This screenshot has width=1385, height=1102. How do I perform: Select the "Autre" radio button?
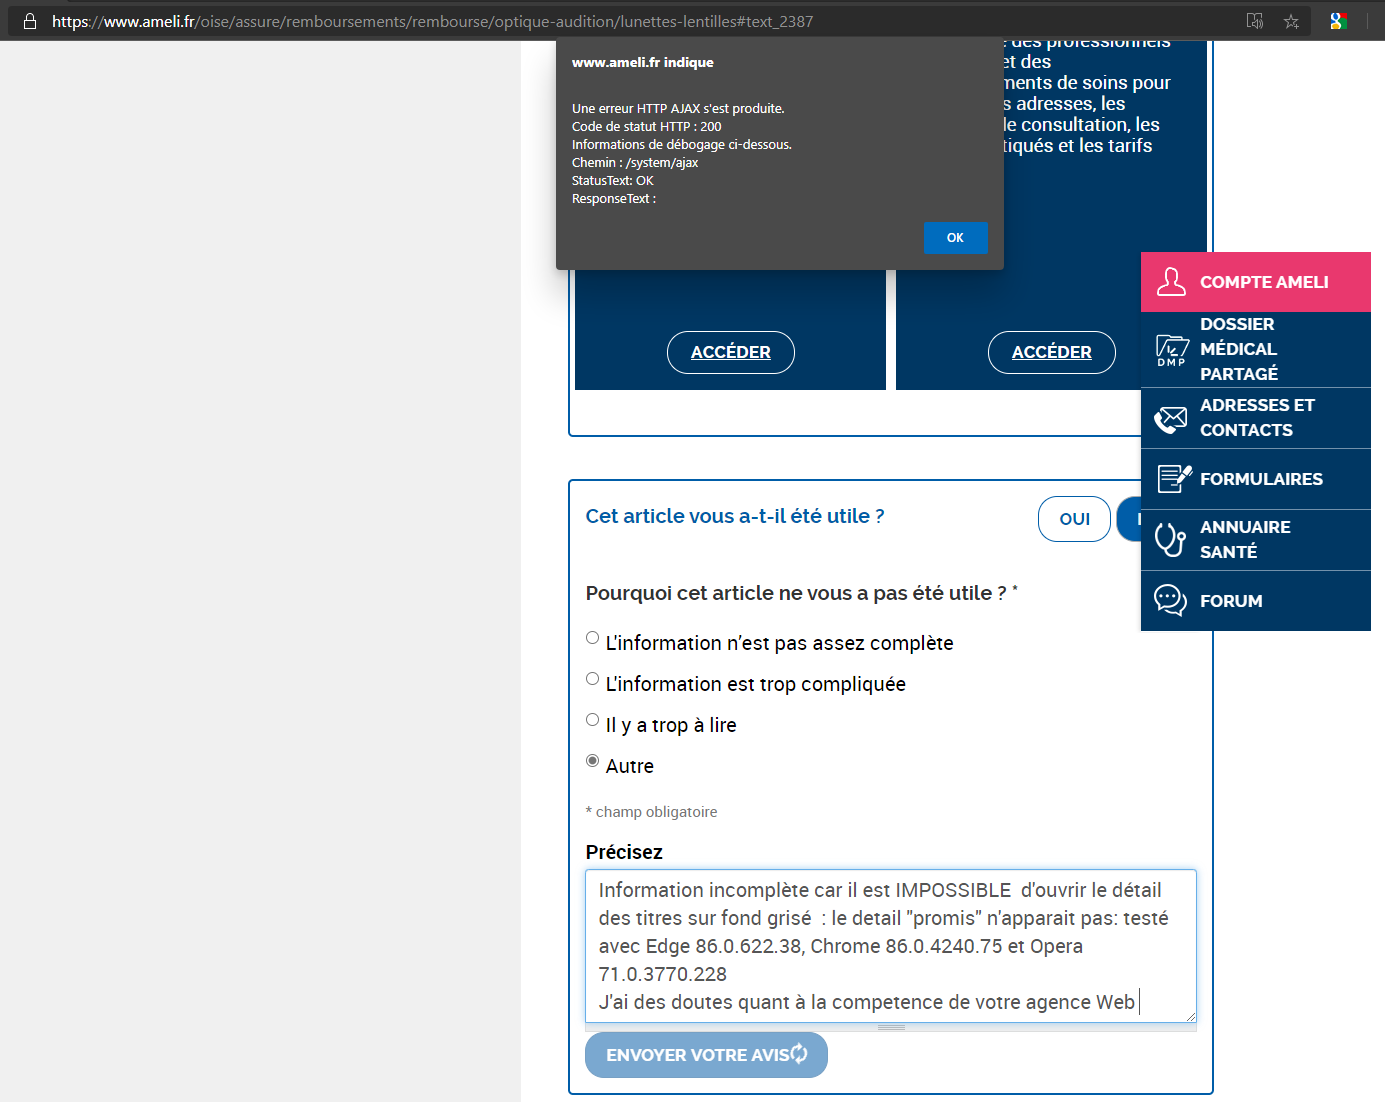pyautogui.click(x=593, y=761)
